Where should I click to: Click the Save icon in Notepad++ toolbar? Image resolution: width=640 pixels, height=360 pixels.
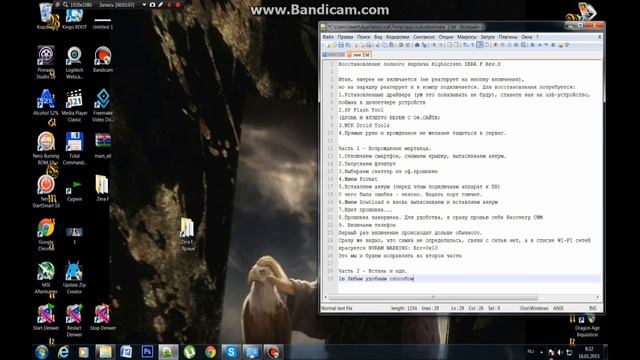click(x=341, y=45)
